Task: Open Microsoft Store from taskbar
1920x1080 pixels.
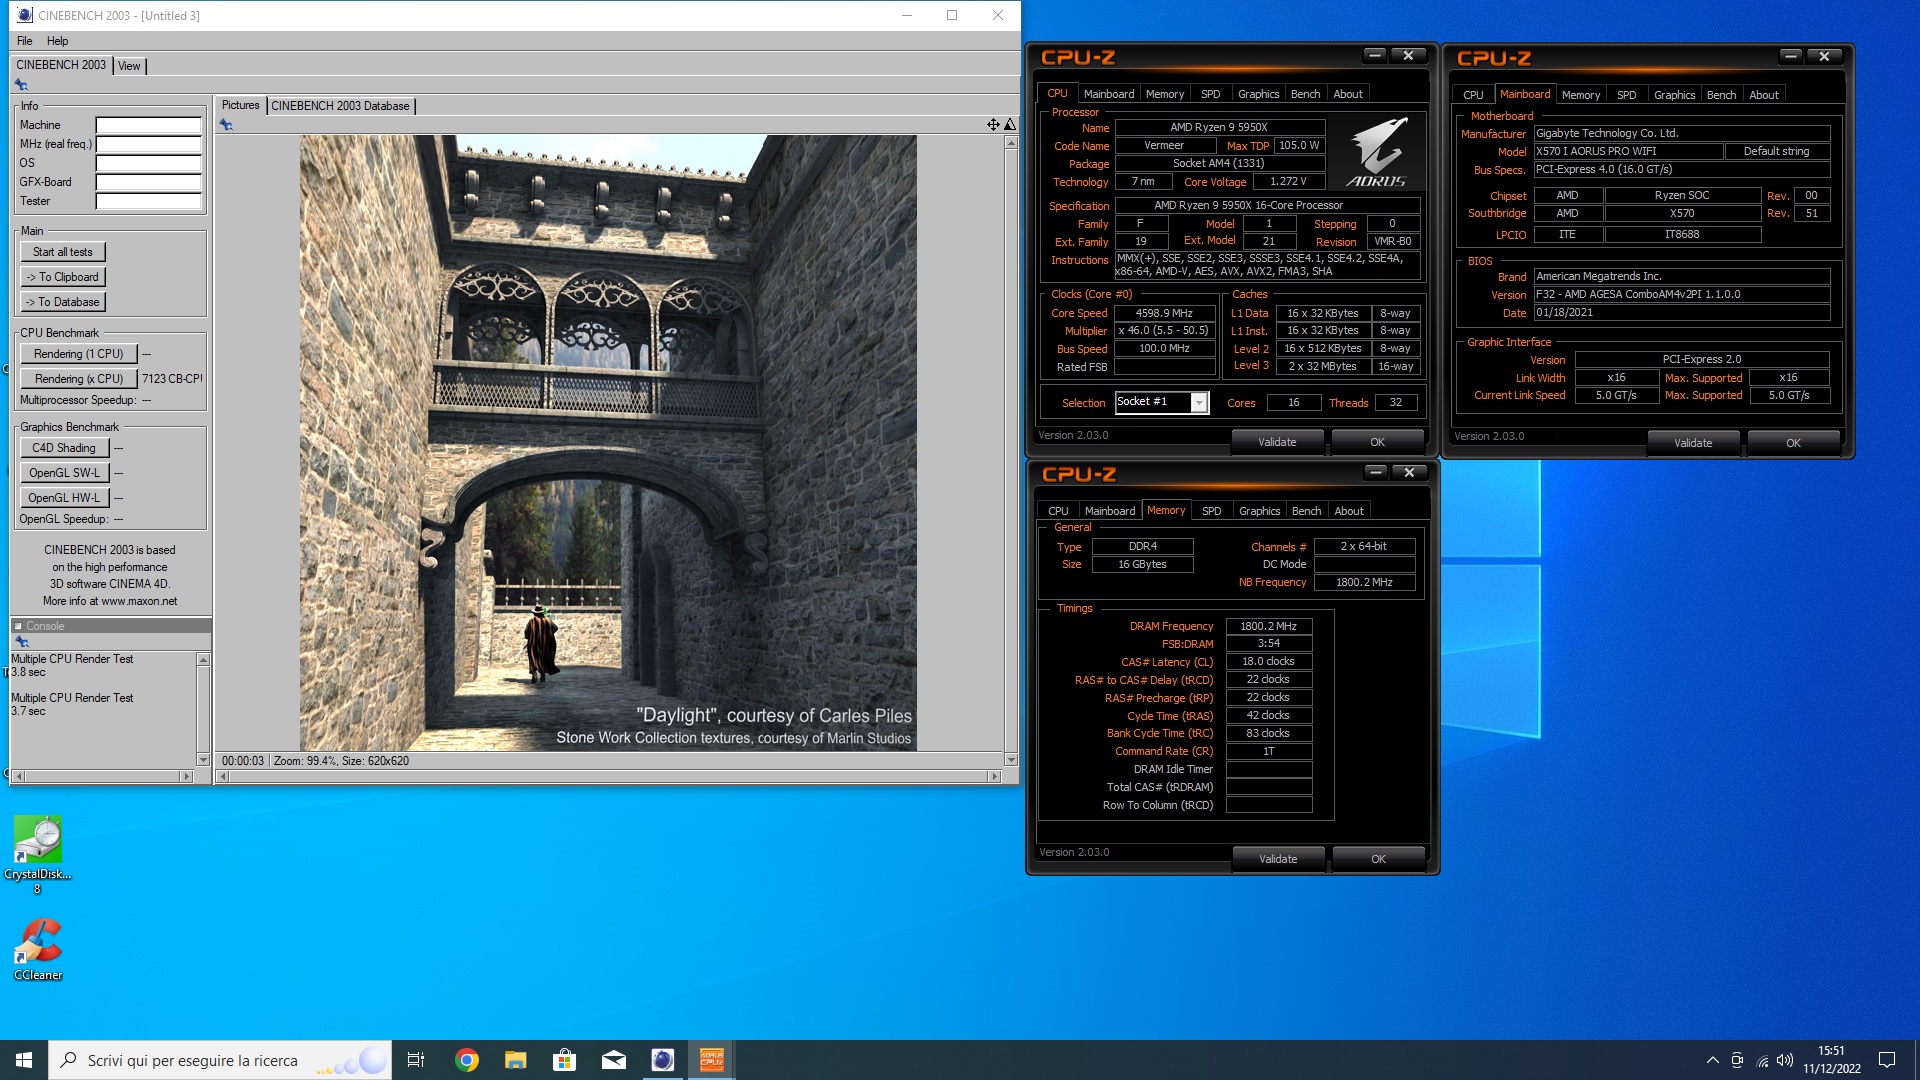Action: coord(564,1060)
